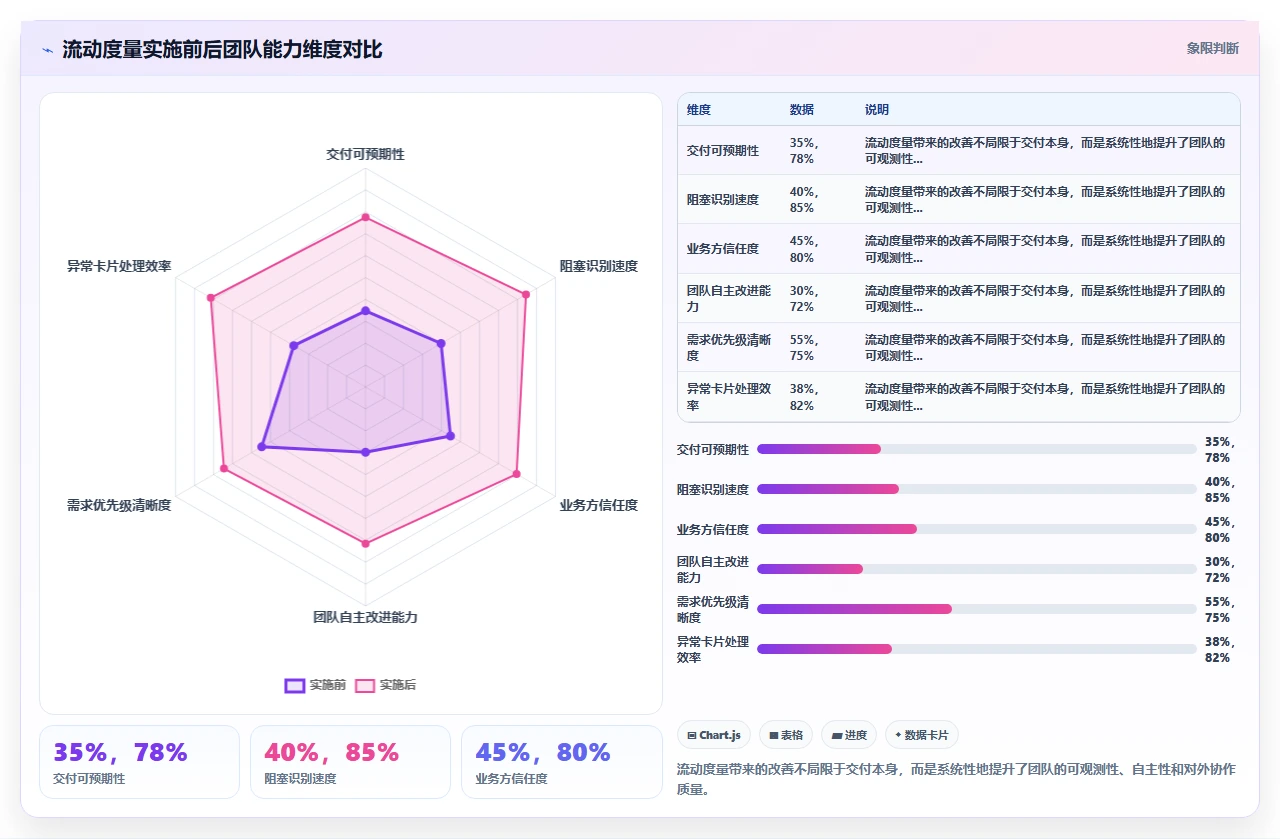This screenshot has height=839, width=1280.
Task: Click the 团队自主改进能力 label on the radar chart
Action: (365, 617)
